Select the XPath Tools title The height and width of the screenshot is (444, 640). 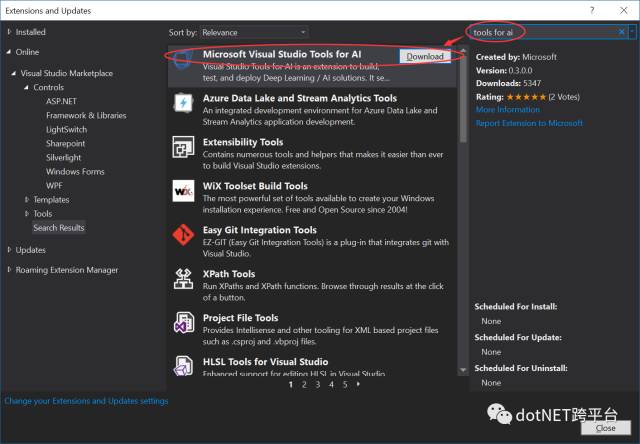coord(229,274)
